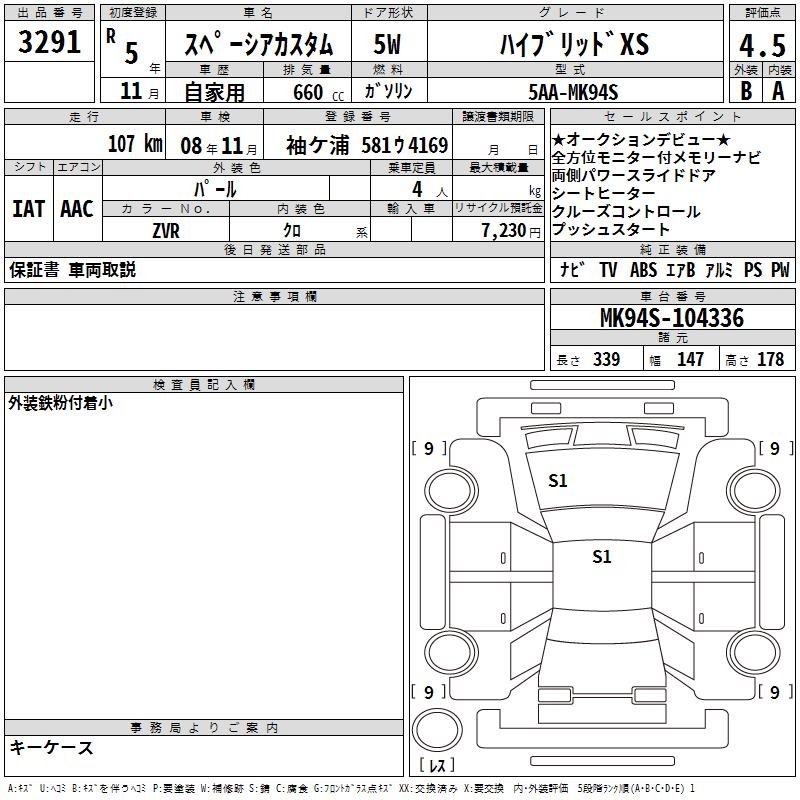Image resolution: width=800 pixels, height=800 pixels.
Task: Select the recycle deposit 7,230円
Action: coord(511,231)
